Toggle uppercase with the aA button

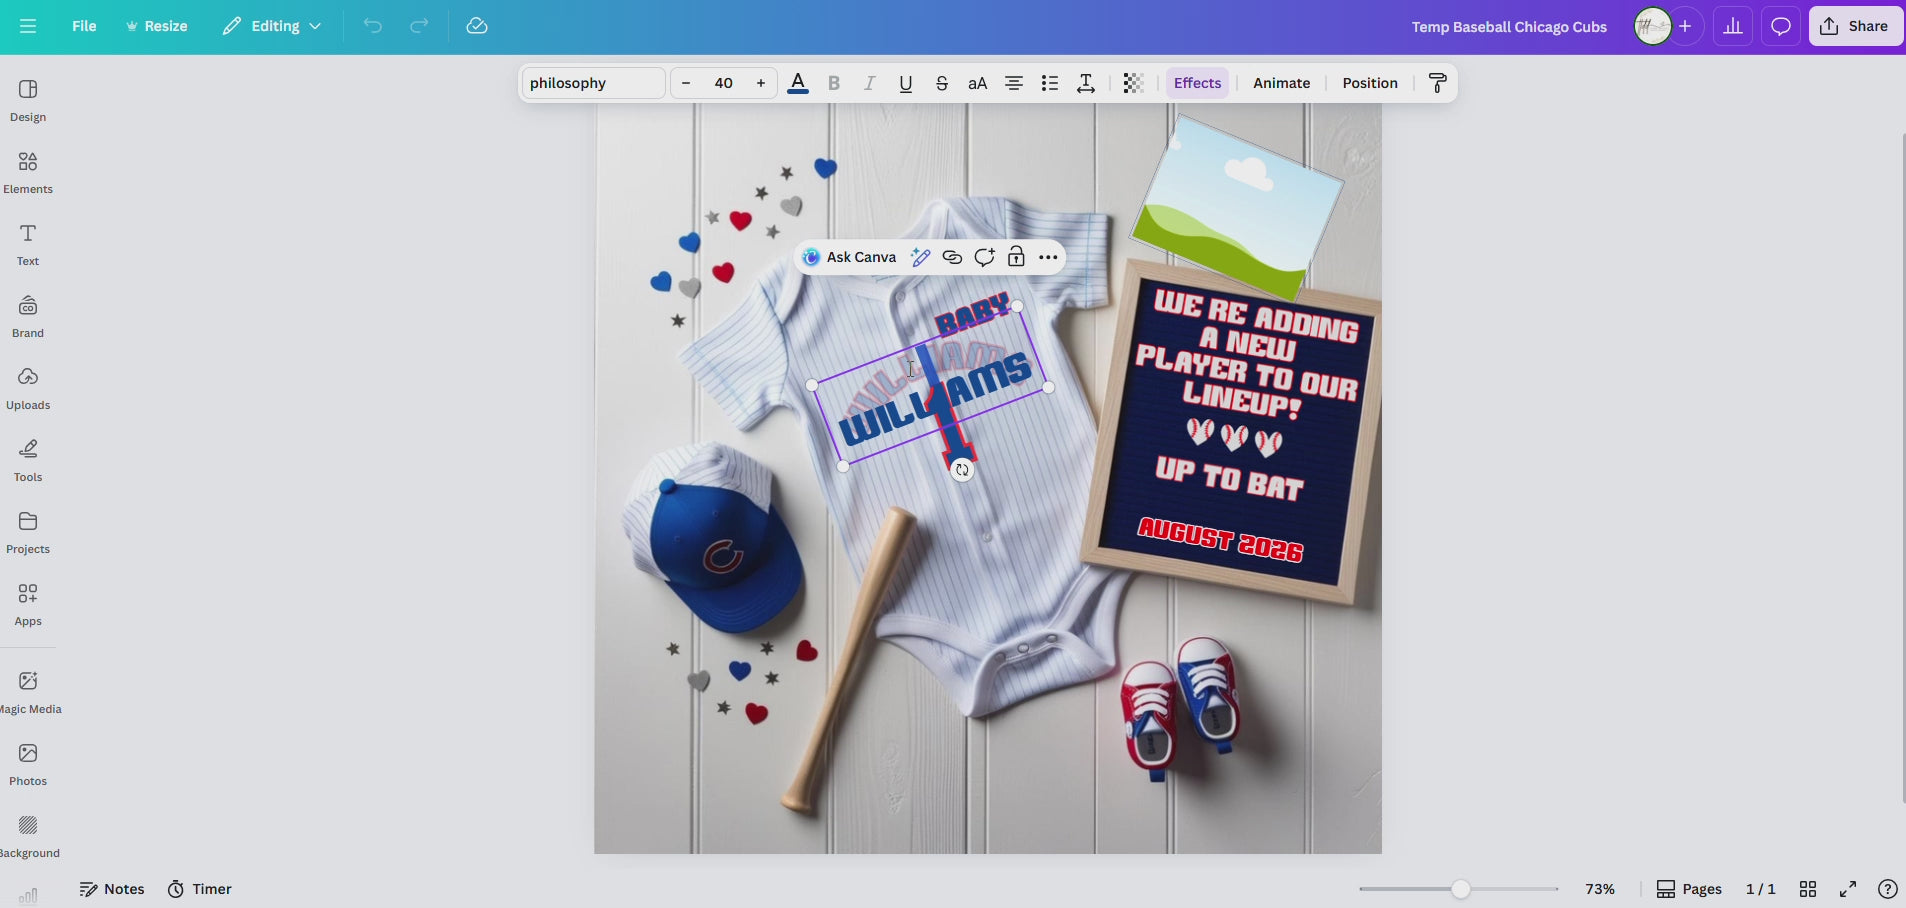click(x=977, y=83)
